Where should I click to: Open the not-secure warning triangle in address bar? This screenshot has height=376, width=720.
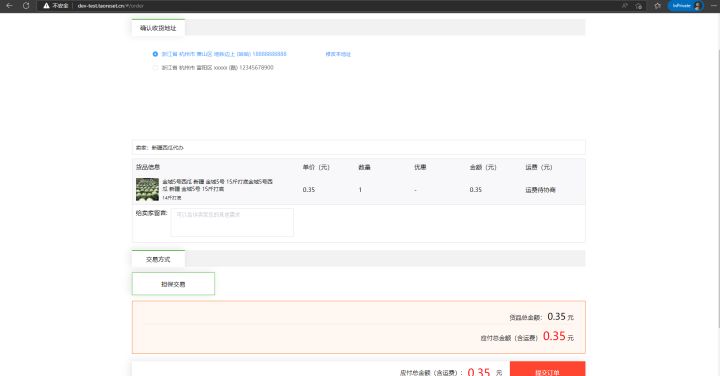(x=46, y=6)
